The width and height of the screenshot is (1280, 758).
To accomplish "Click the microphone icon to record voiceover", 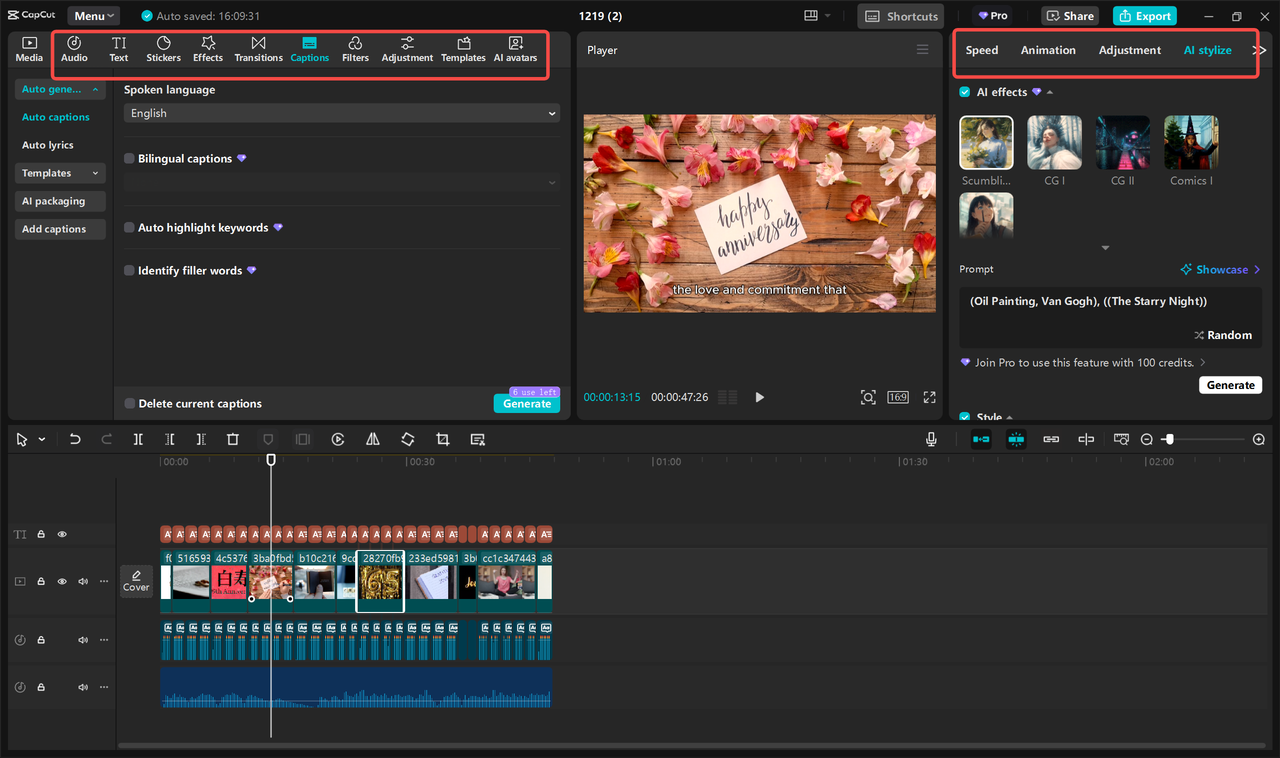I will click(930, 438).
